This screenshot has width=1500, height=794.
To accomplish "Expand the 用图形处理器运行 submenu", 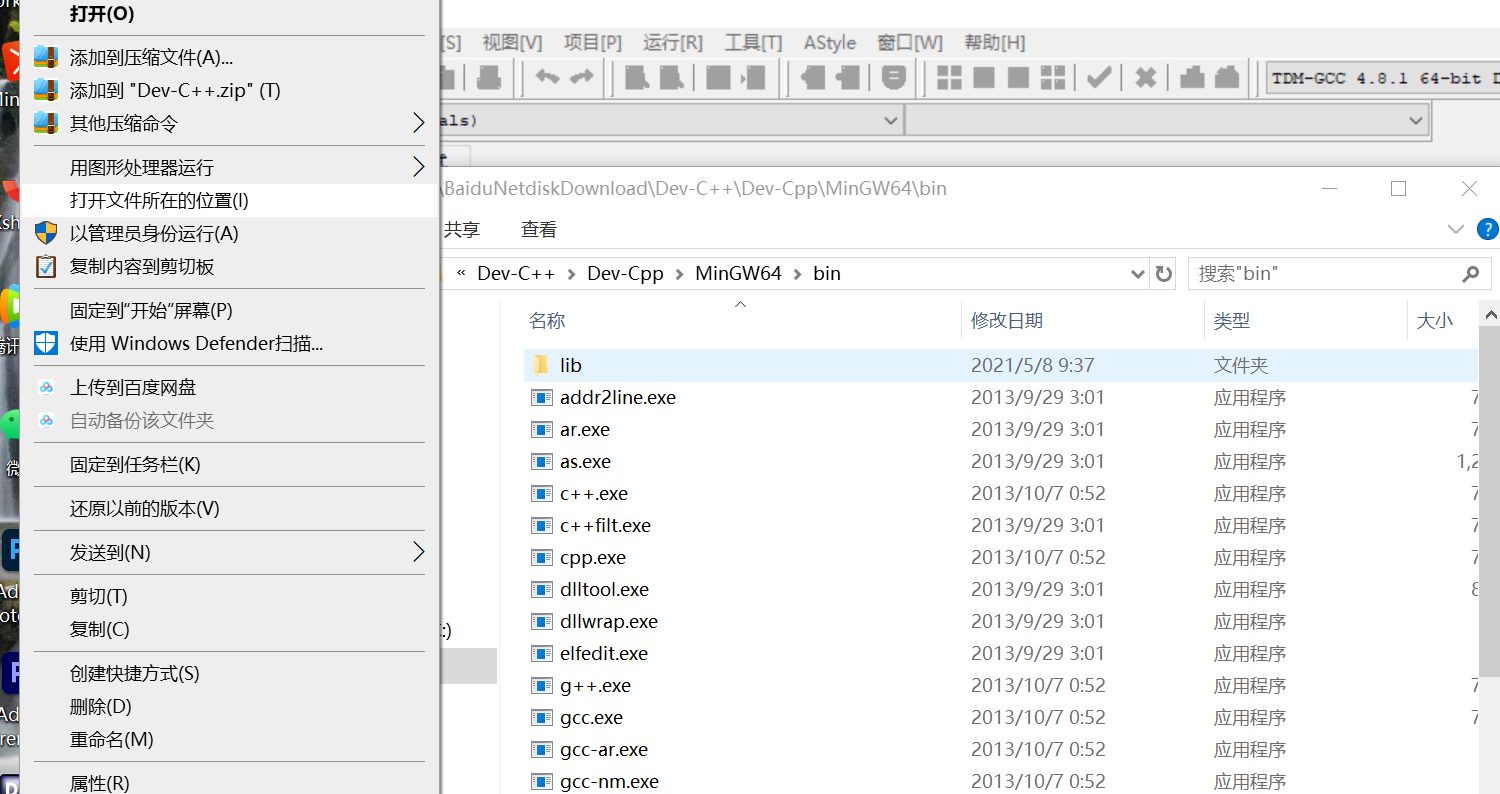I will point(418,167).
